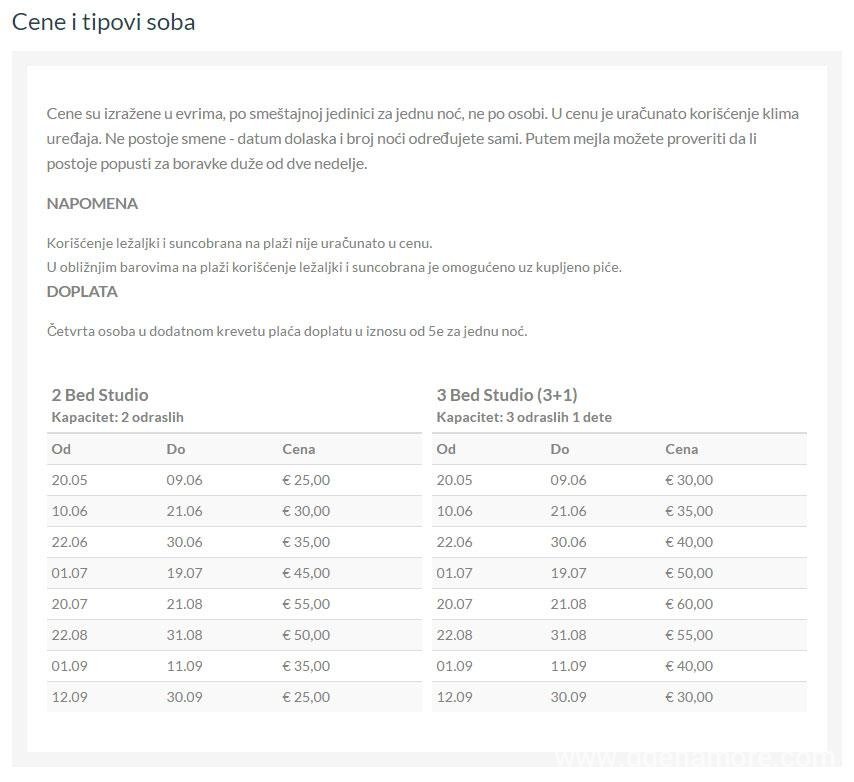Viewport: 854px width, 782px height.
Task: Click the "Cene i tipovi soba" page heading
Action: click(x=103, y=22)
